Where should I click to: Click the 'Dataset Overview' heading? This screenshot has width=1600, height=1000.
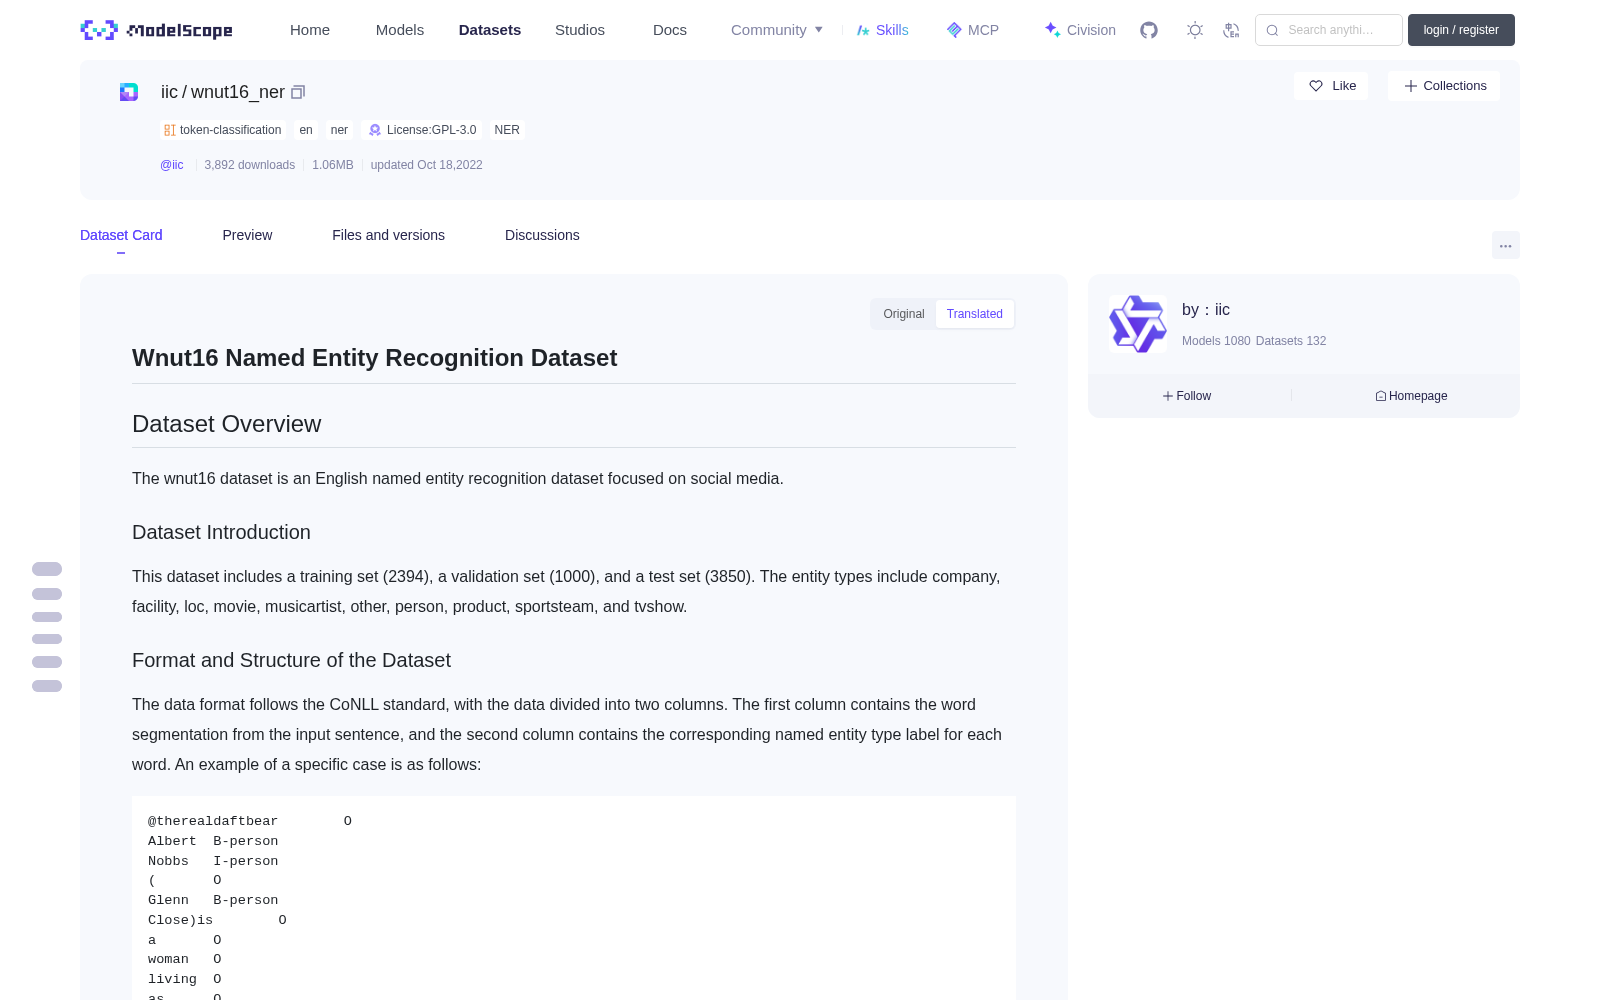[x=227, y=424]
